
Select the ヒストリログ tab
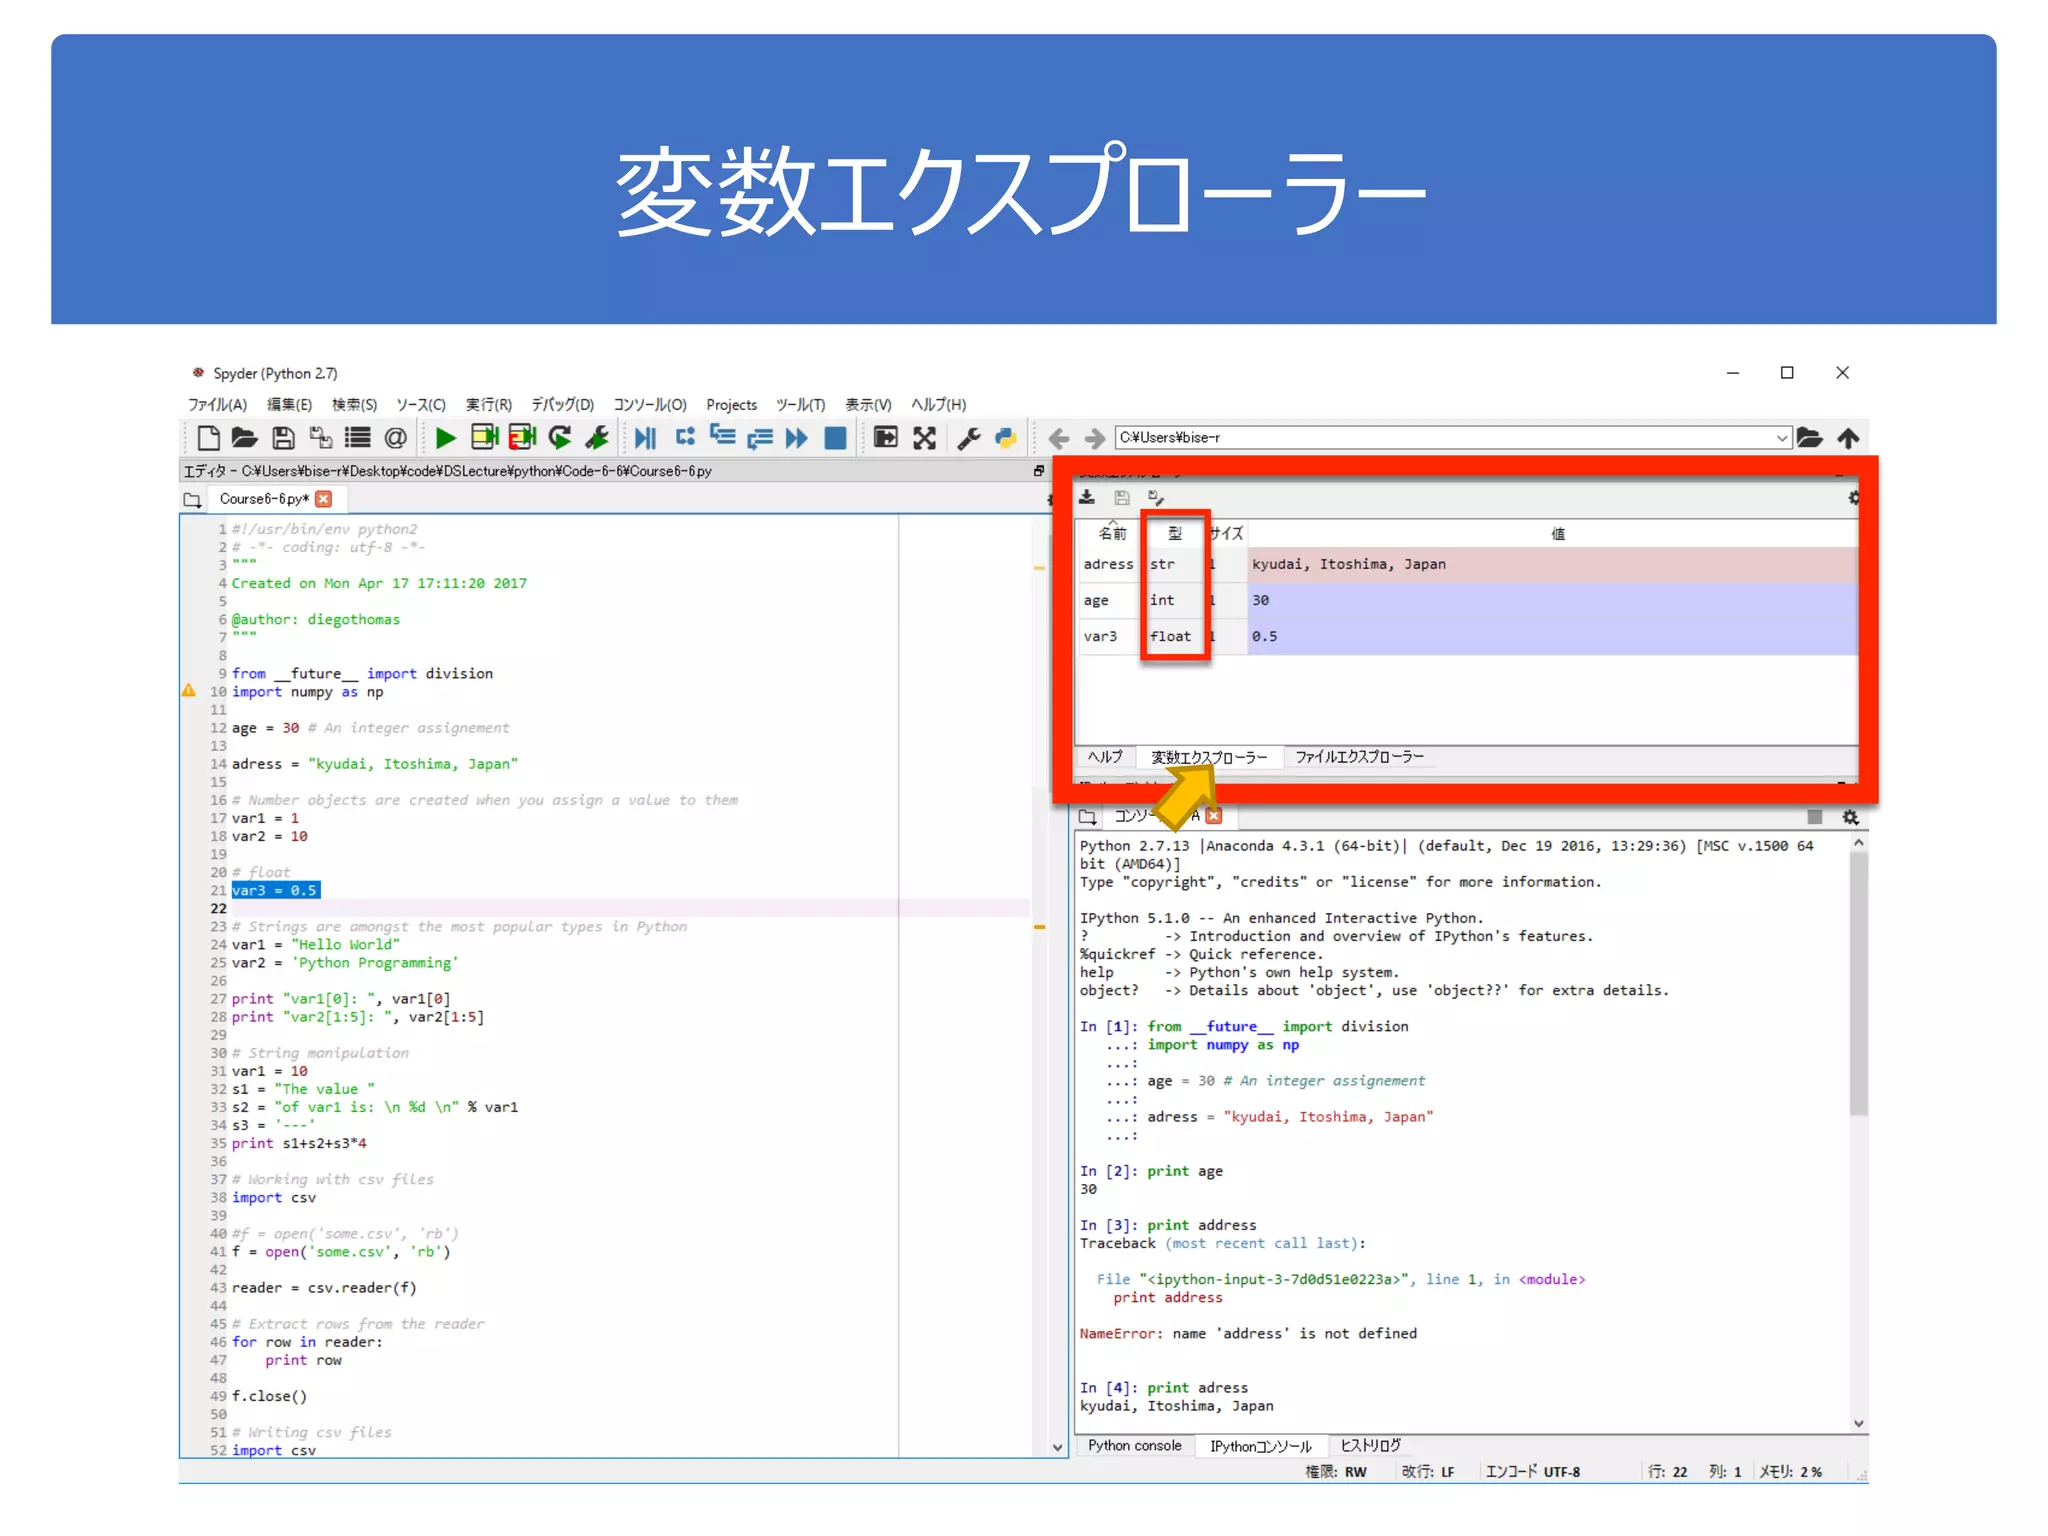point(1370,1445)
